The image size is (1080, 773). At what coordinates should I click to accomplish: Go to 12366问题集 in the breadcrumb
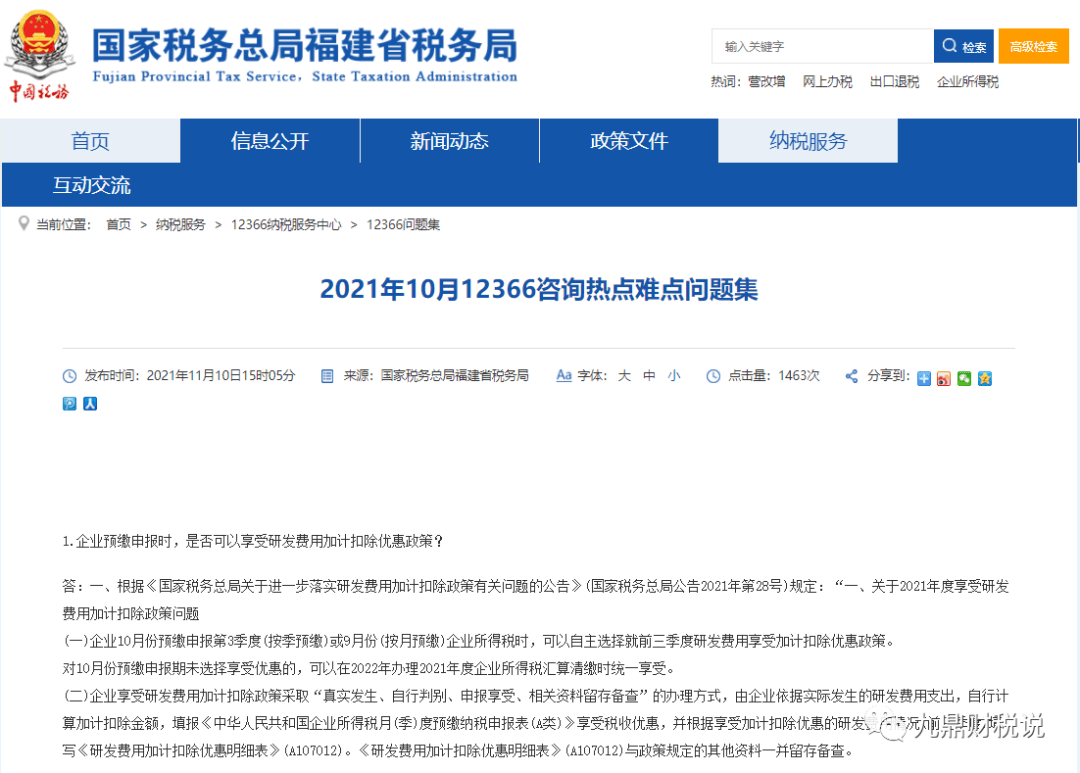pyautogui.click(x=403, y=225)
